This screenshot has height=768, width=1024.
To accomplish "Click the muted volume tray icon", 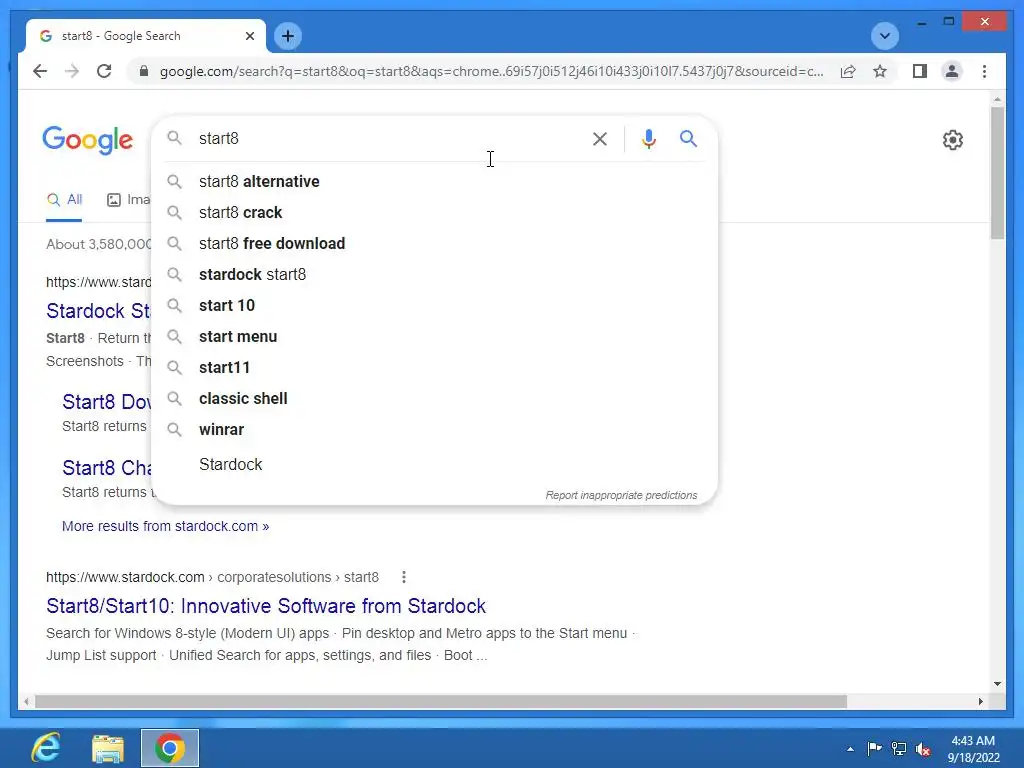I will 923,748.
